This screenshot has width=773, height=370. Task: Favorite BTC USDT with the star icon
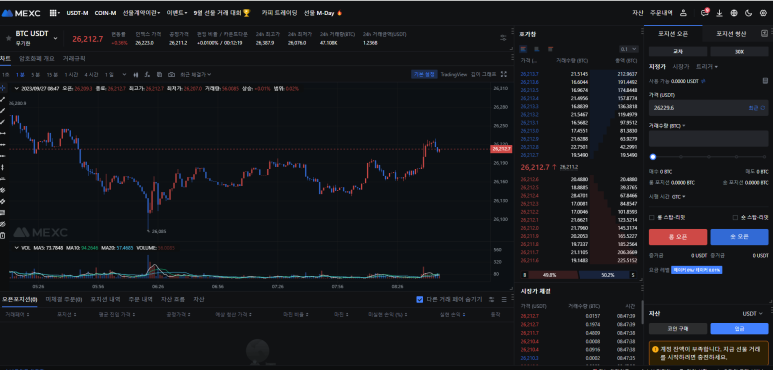click(8, 38)
